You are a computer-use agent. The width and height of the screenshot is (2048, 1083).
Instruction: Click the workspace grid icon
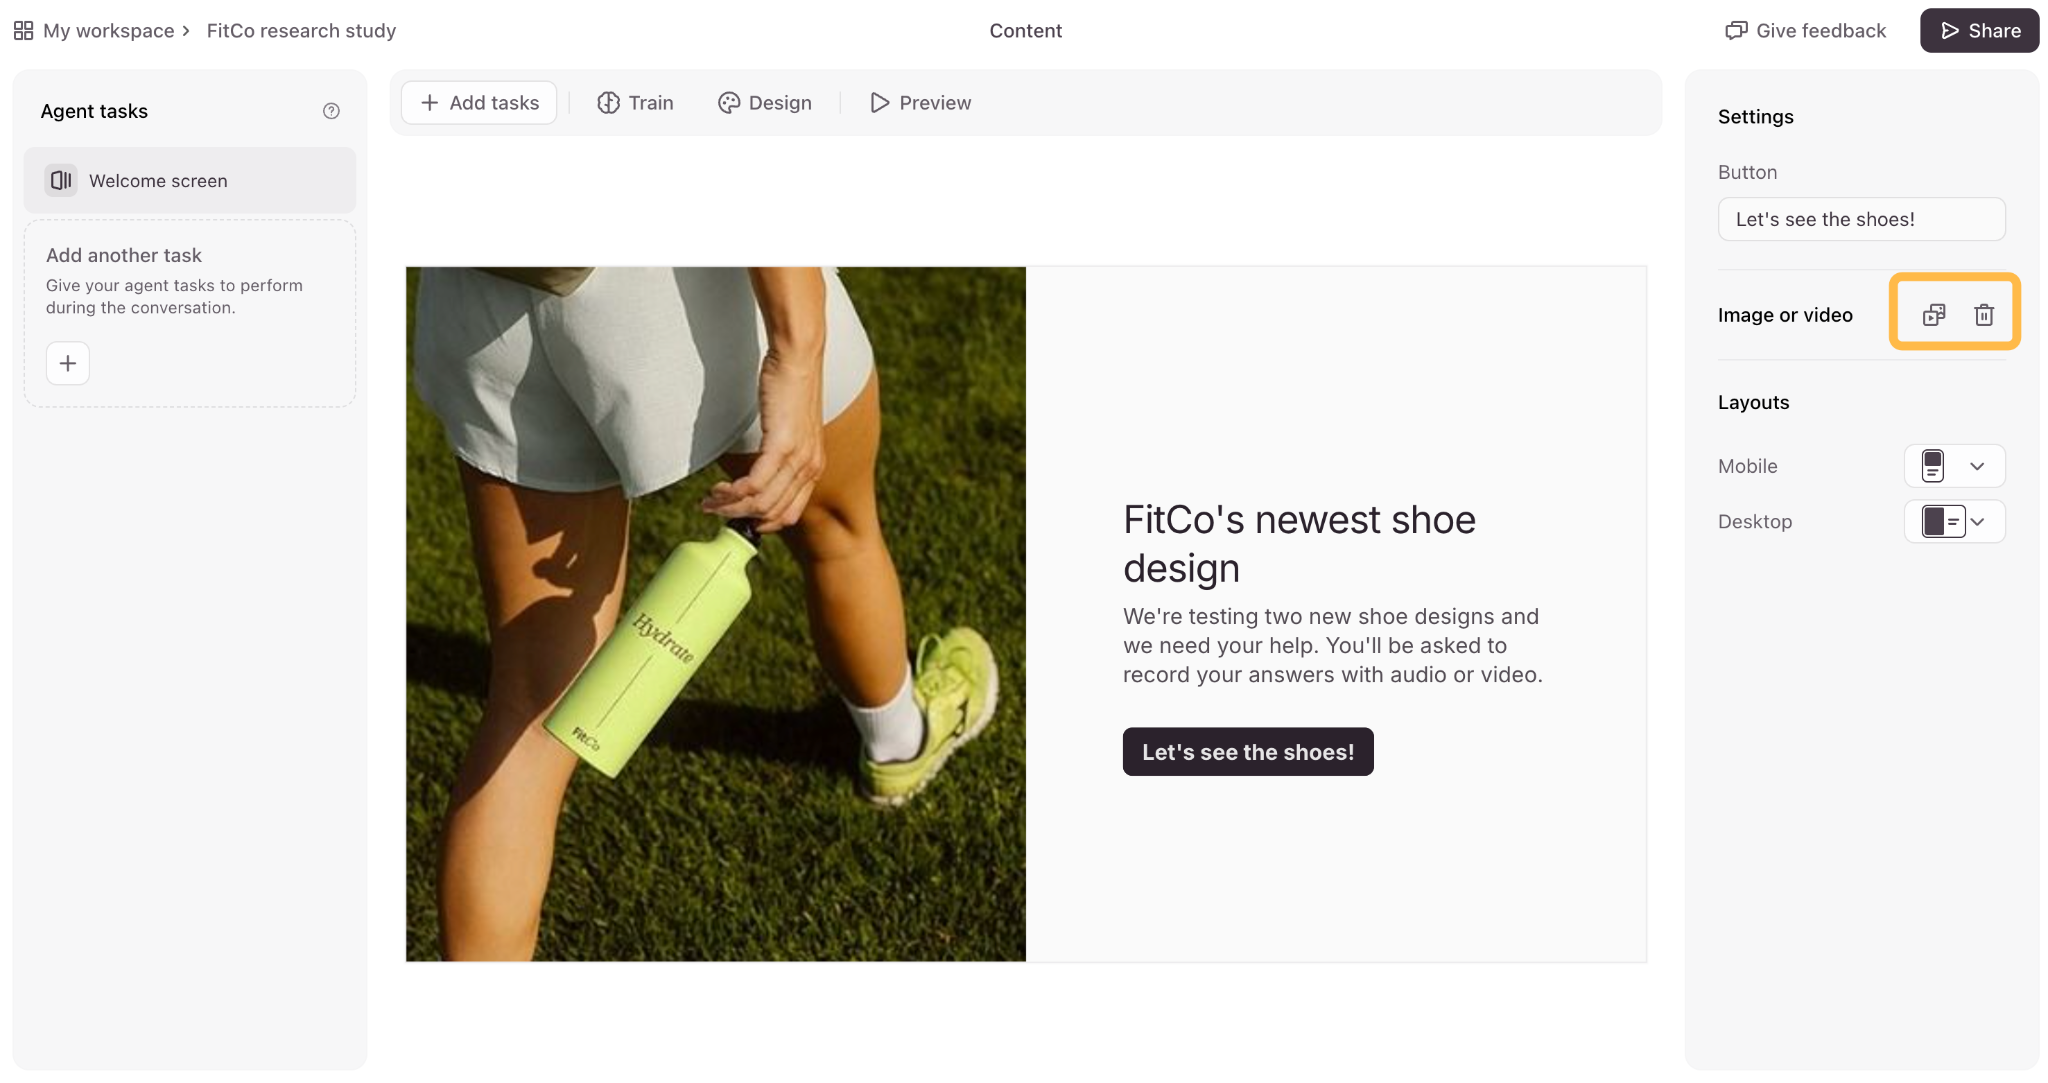23,31
